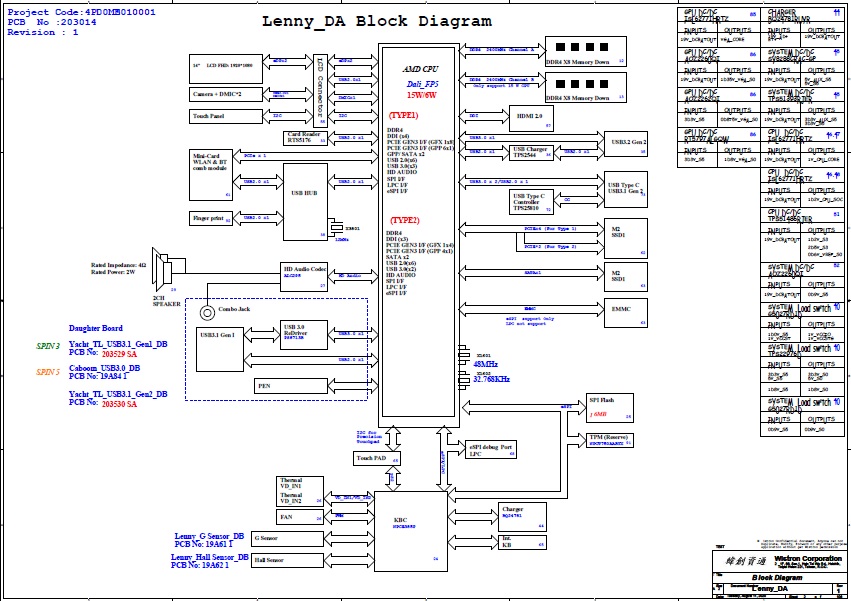
Task: Click the Mini-Card WLAN & BT module block
Action: coord(211,175)
